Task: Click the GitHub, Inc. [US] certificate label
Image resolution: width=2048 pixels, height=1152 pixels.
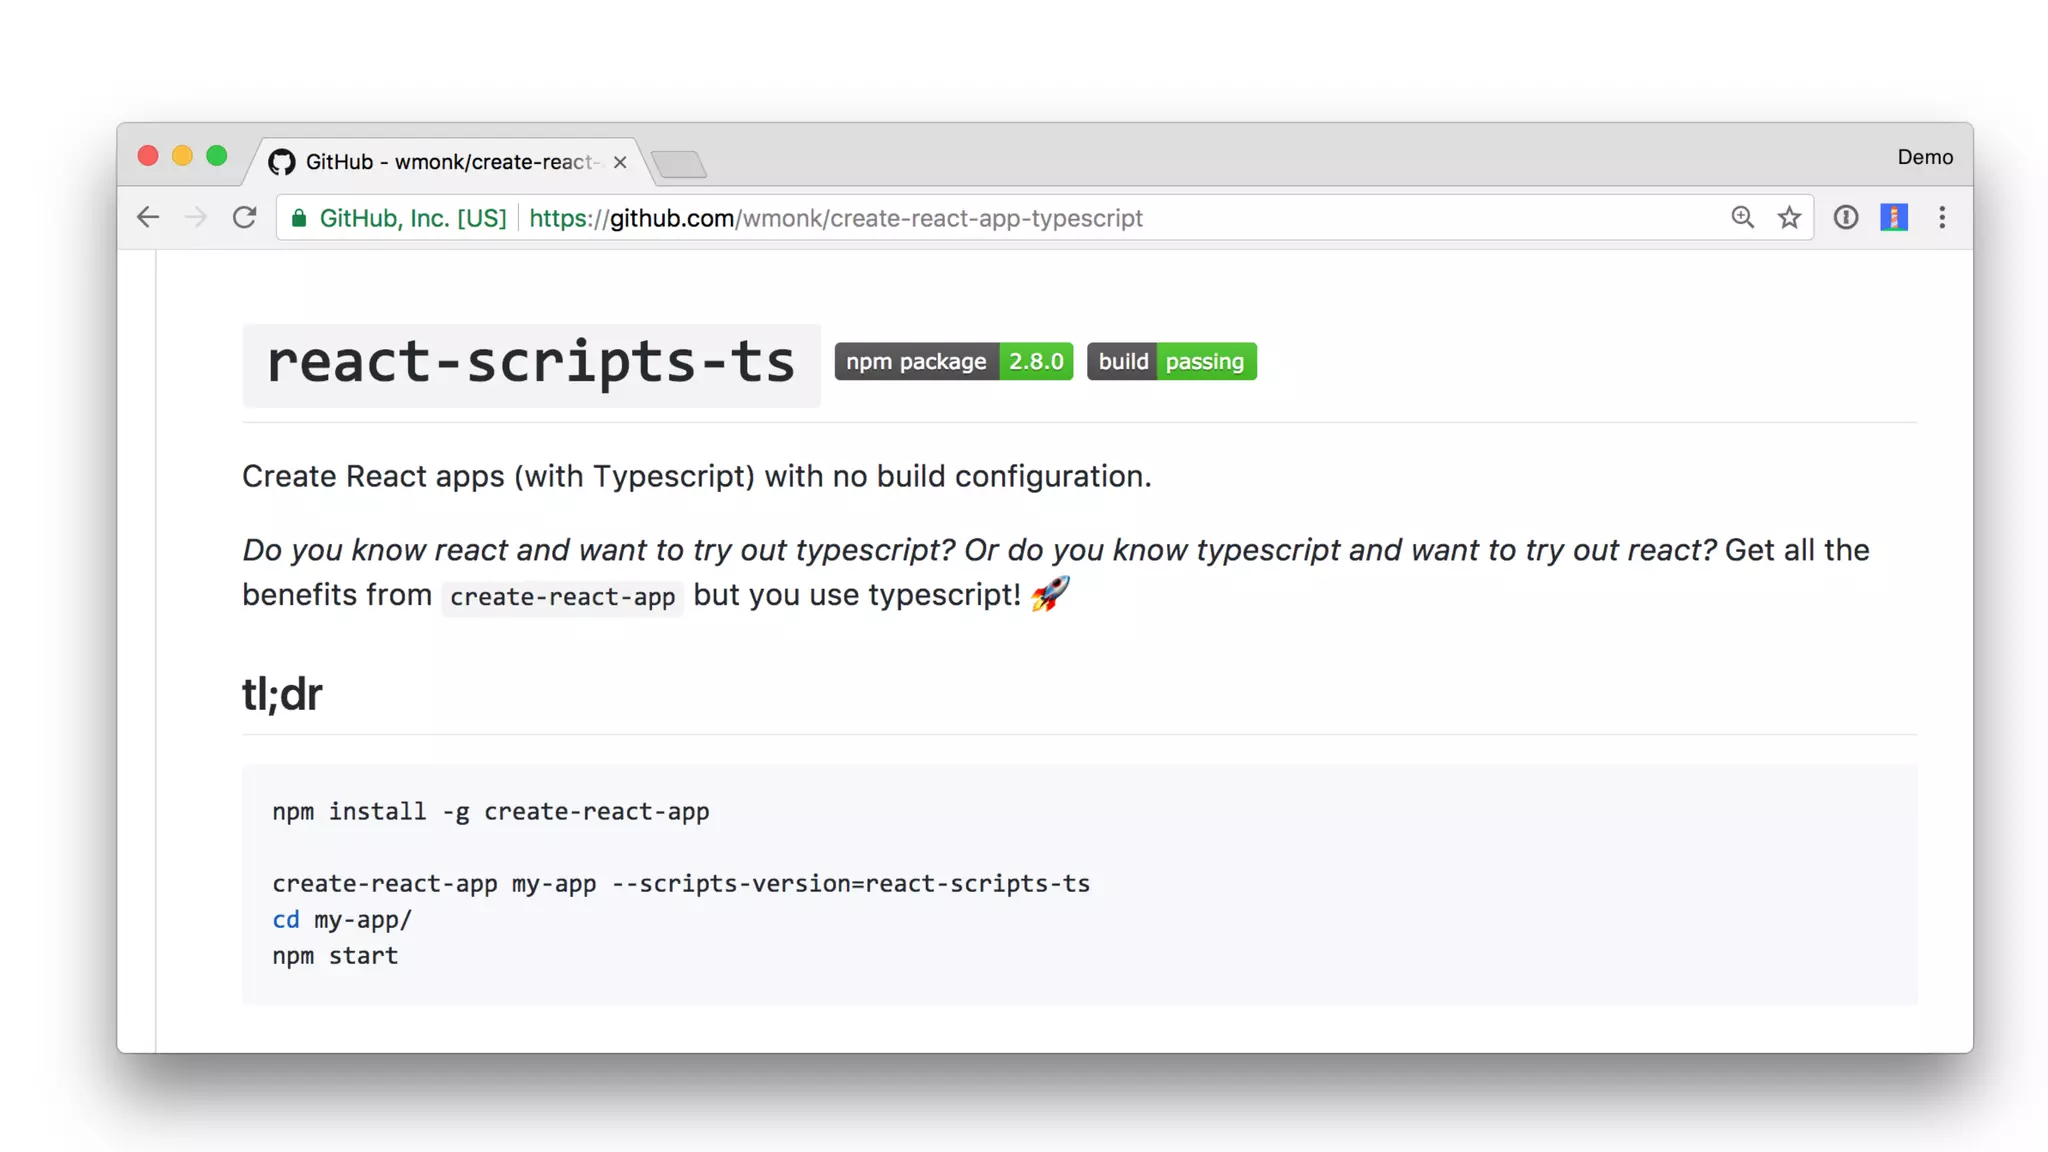Action: tap(412, 218)
